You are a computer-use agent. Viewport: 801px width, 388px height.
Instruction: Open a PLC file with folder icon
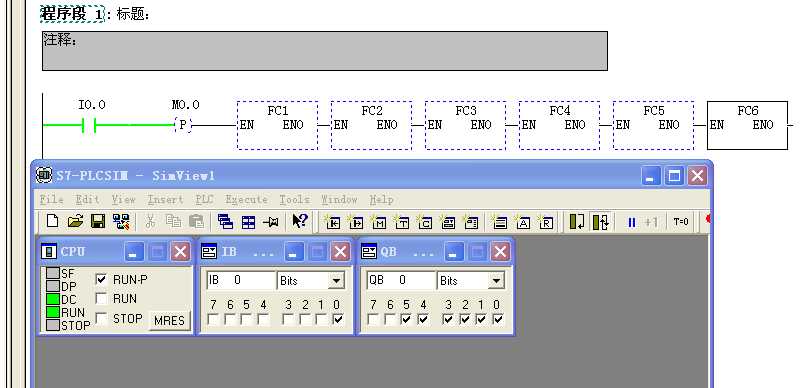click(x=75, y=221)
